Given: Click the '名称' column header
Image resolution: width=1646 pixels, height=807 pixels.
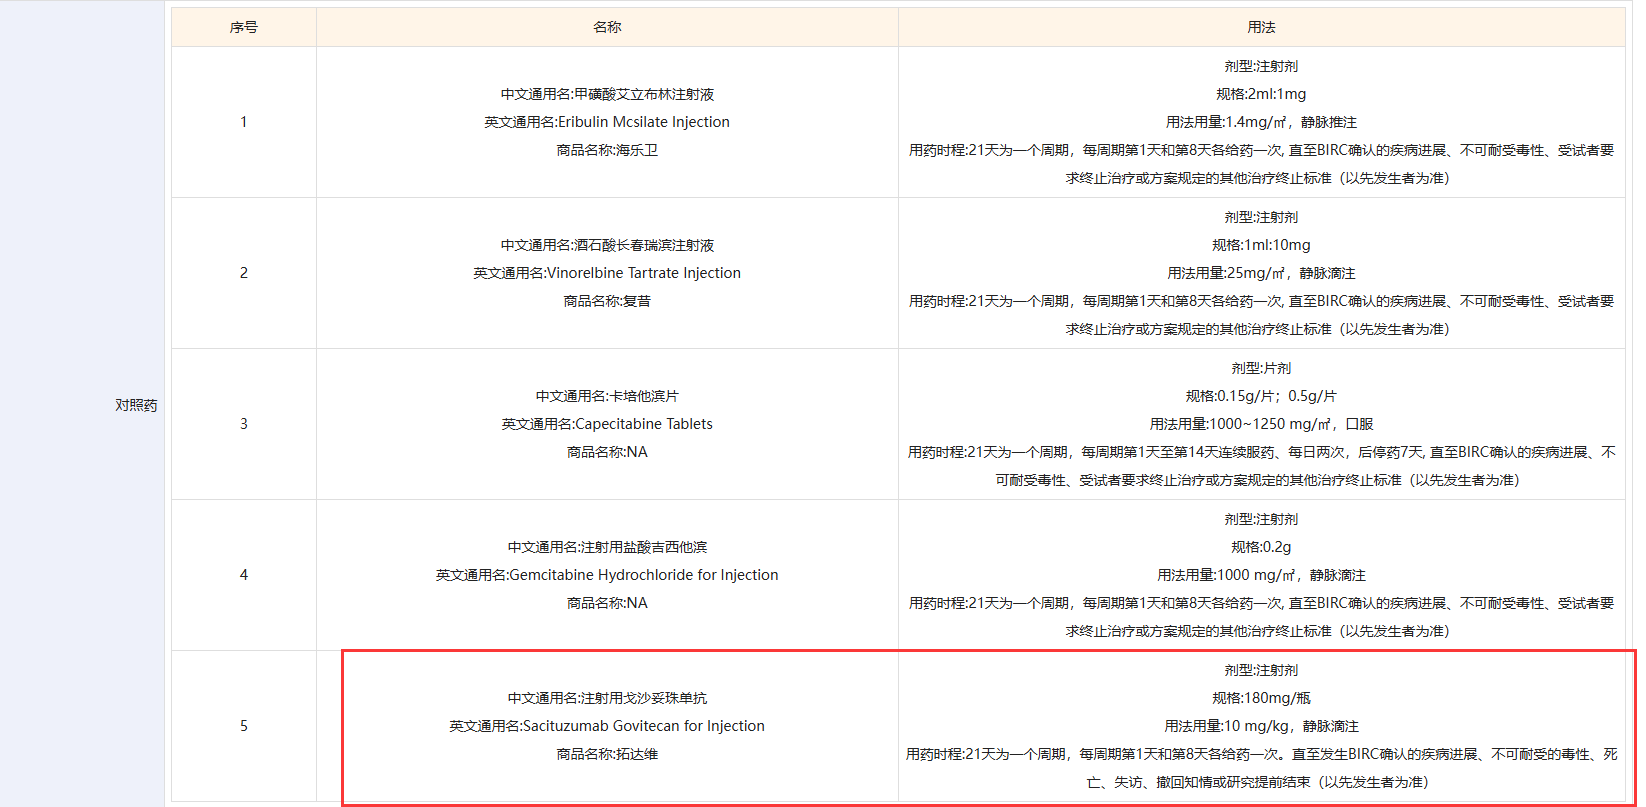Looking at the screenshot, I should click(607, 27).
